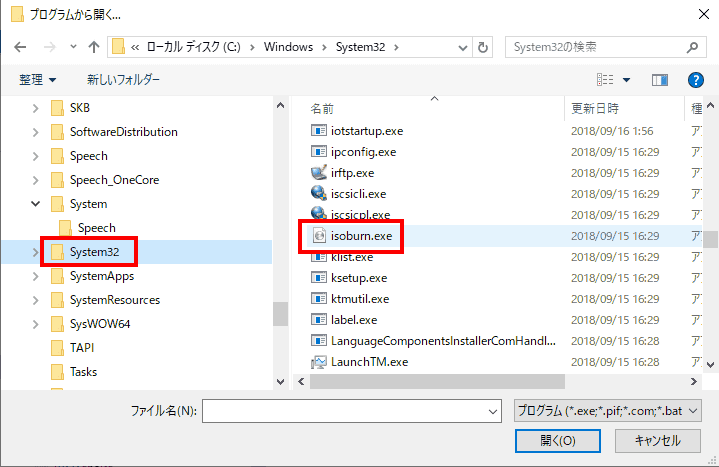Select the SysWOW64 folder

[90, 324]
